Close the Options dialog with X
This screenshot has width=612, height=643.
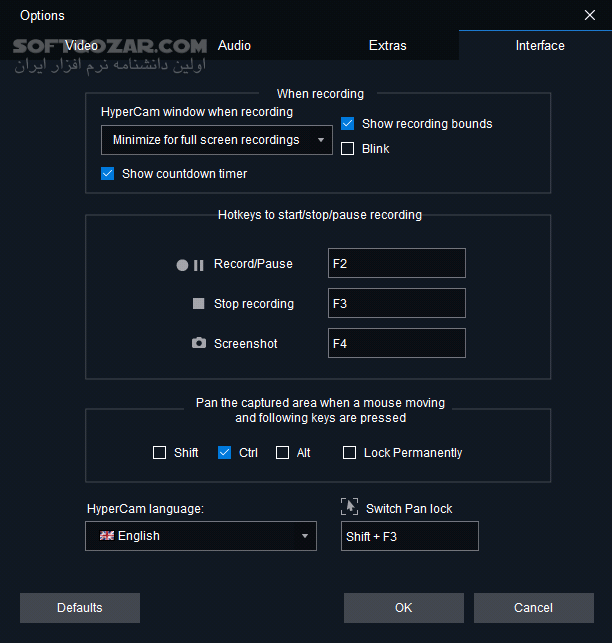[589, 14]
